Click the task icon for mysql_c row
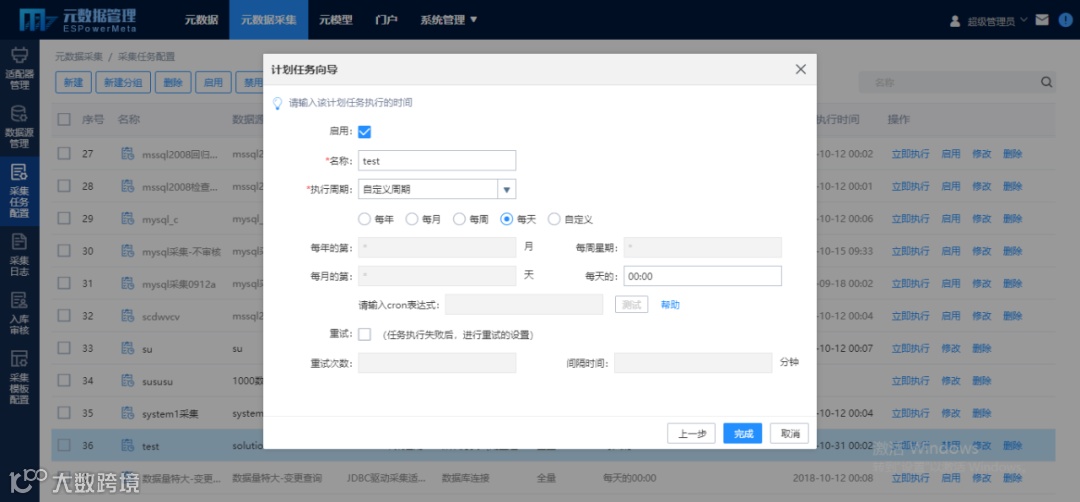Viewport: 1080px width, 502px height. pyautogui.click(x=127, y=218)
